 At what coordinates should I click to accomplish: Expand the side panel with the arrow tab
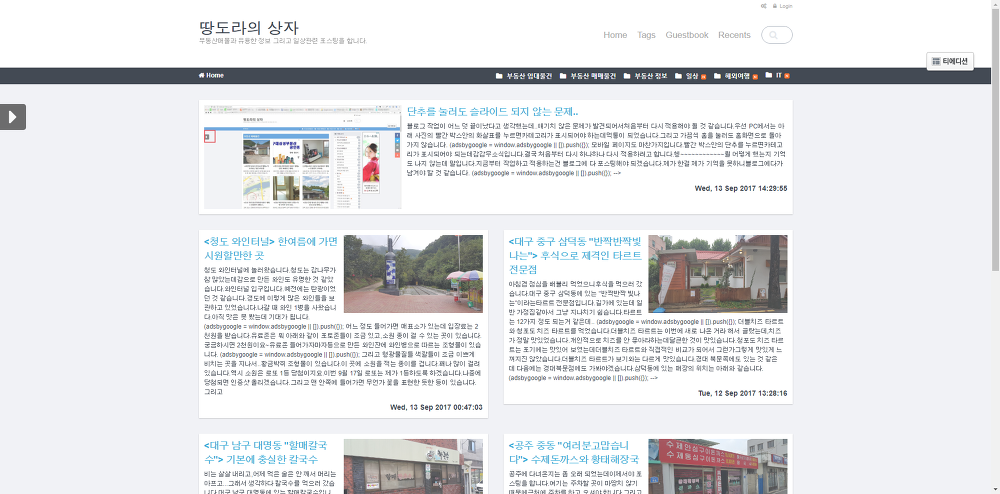pos(13,117)
